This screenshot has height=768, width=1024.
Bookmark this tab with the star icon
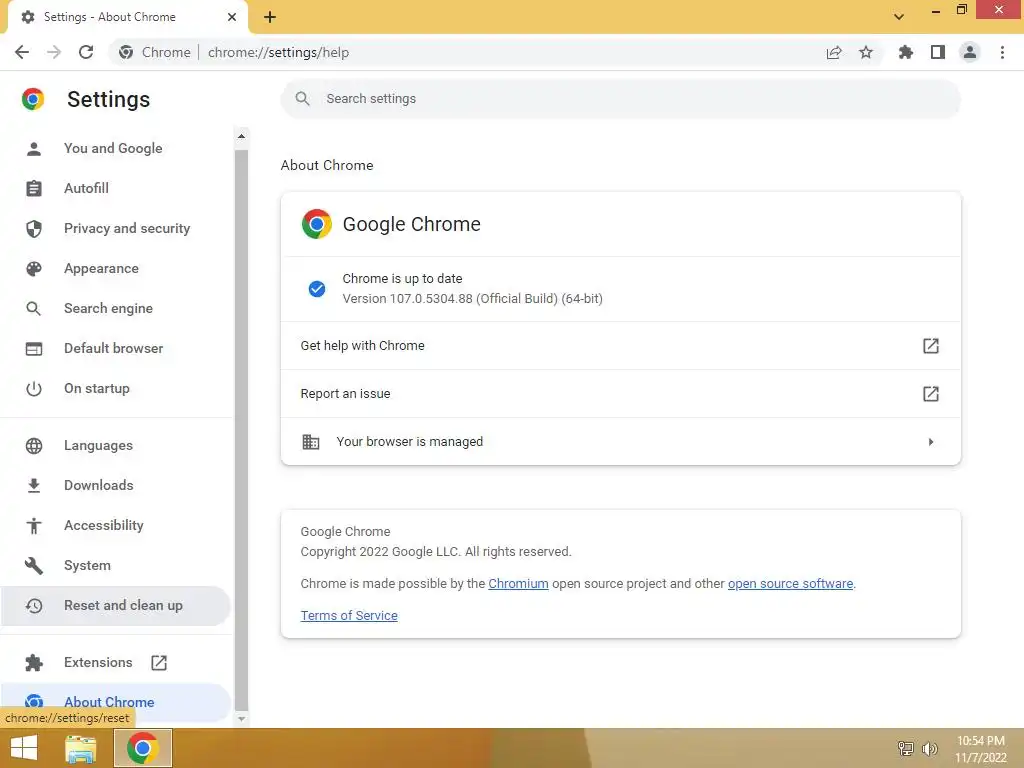pyautogui.click(x=866, y=52)
